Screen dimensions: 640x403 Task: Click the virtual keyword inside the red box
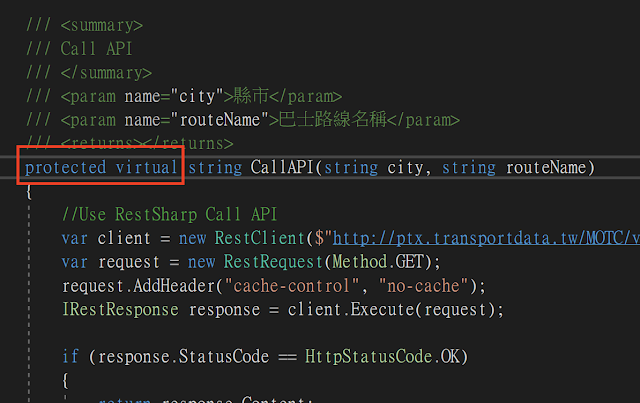(x=146, y=167)
